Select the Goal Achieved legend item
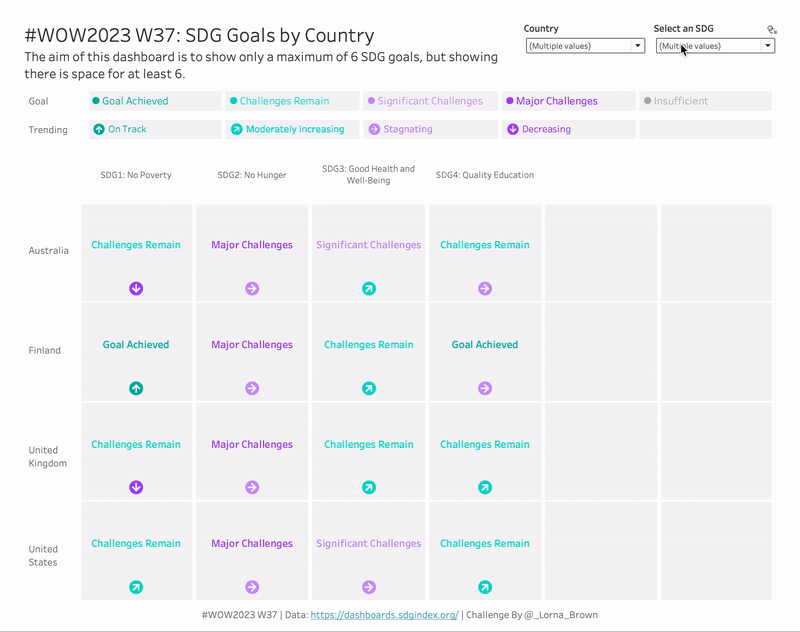Image resolution: width=800 pixels, height=632 pixels. [135, 101]
